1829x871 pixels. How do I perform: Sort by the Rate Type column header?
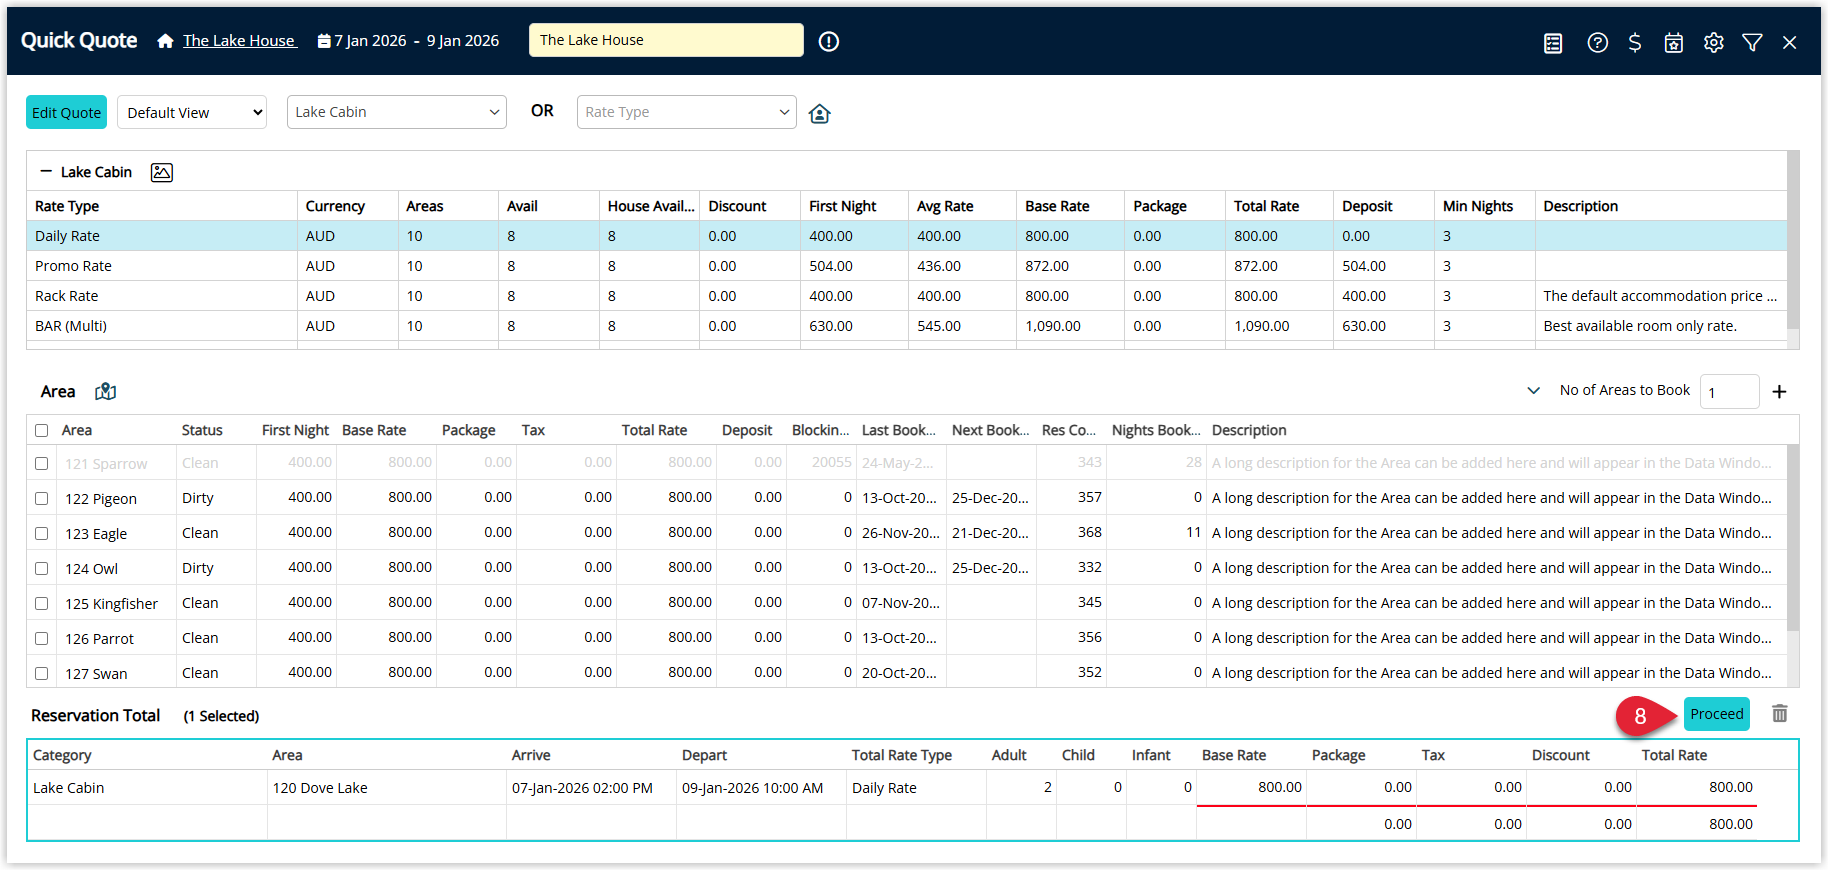[162, 206]
